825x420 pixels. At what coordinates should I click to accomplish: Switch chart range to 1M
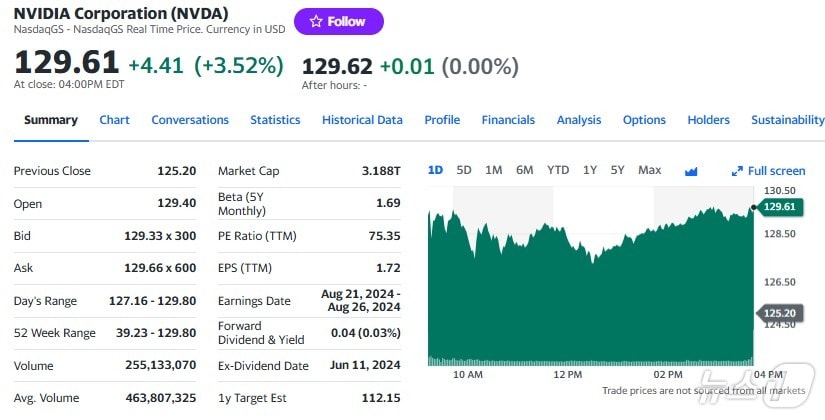click(493, 170)
